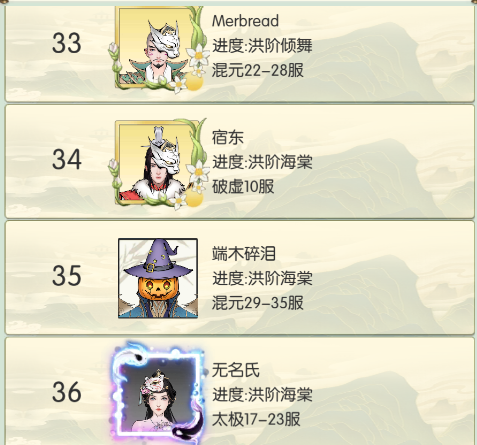This screenshot has width=477, height=445.
Task: Click rank number 34
Action: pos(67,159)
